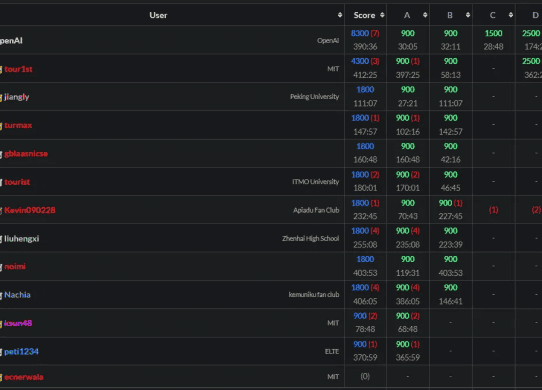Open Kevin090228 user profile

coord(30,210)
